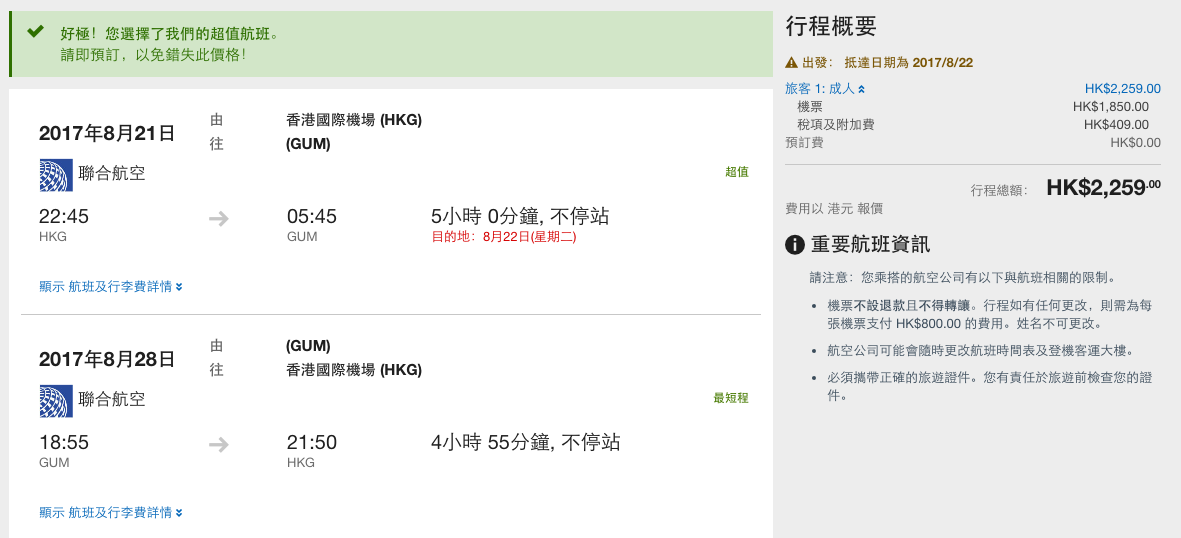1181x538 pixels.
Task: Click the 最短程 label on return flight
Action: pos(731,398)
